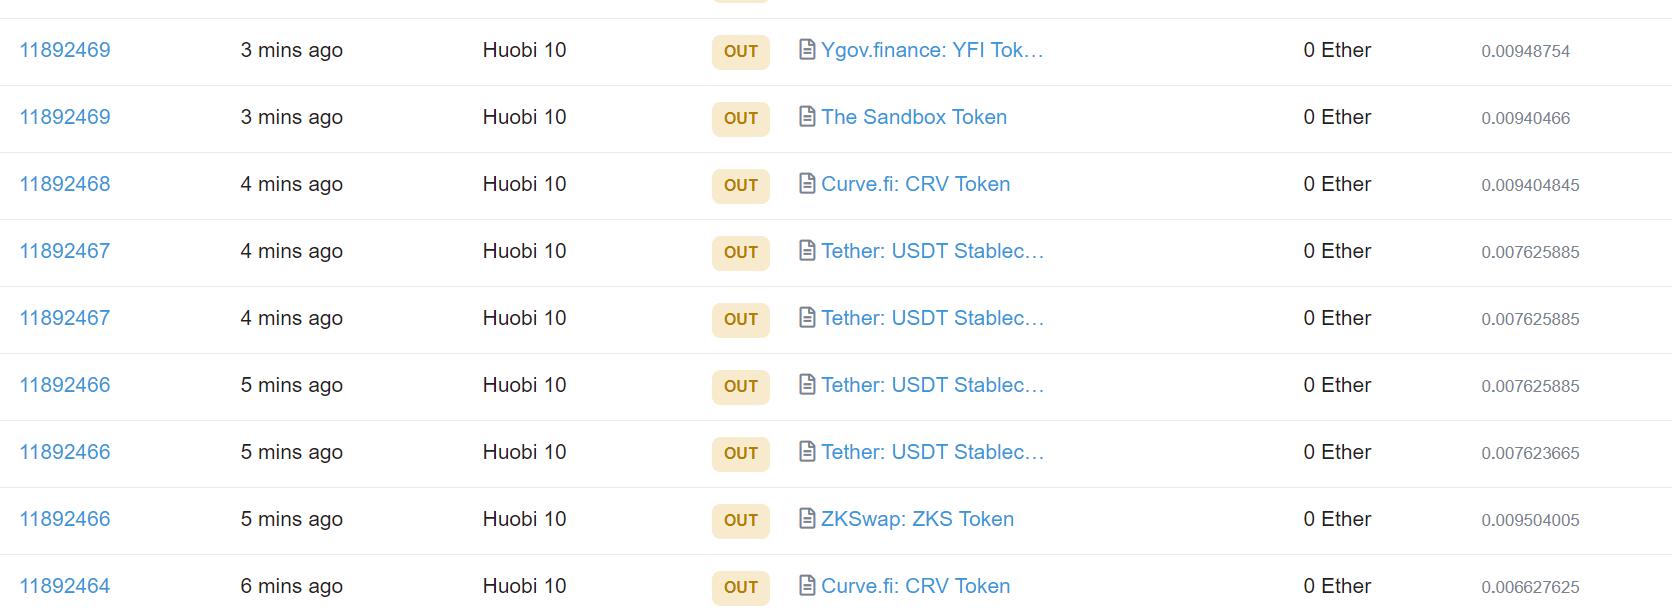Open the ZKSwap: ZKS Token link
The image size is (1672, 612).
[917, 519]
